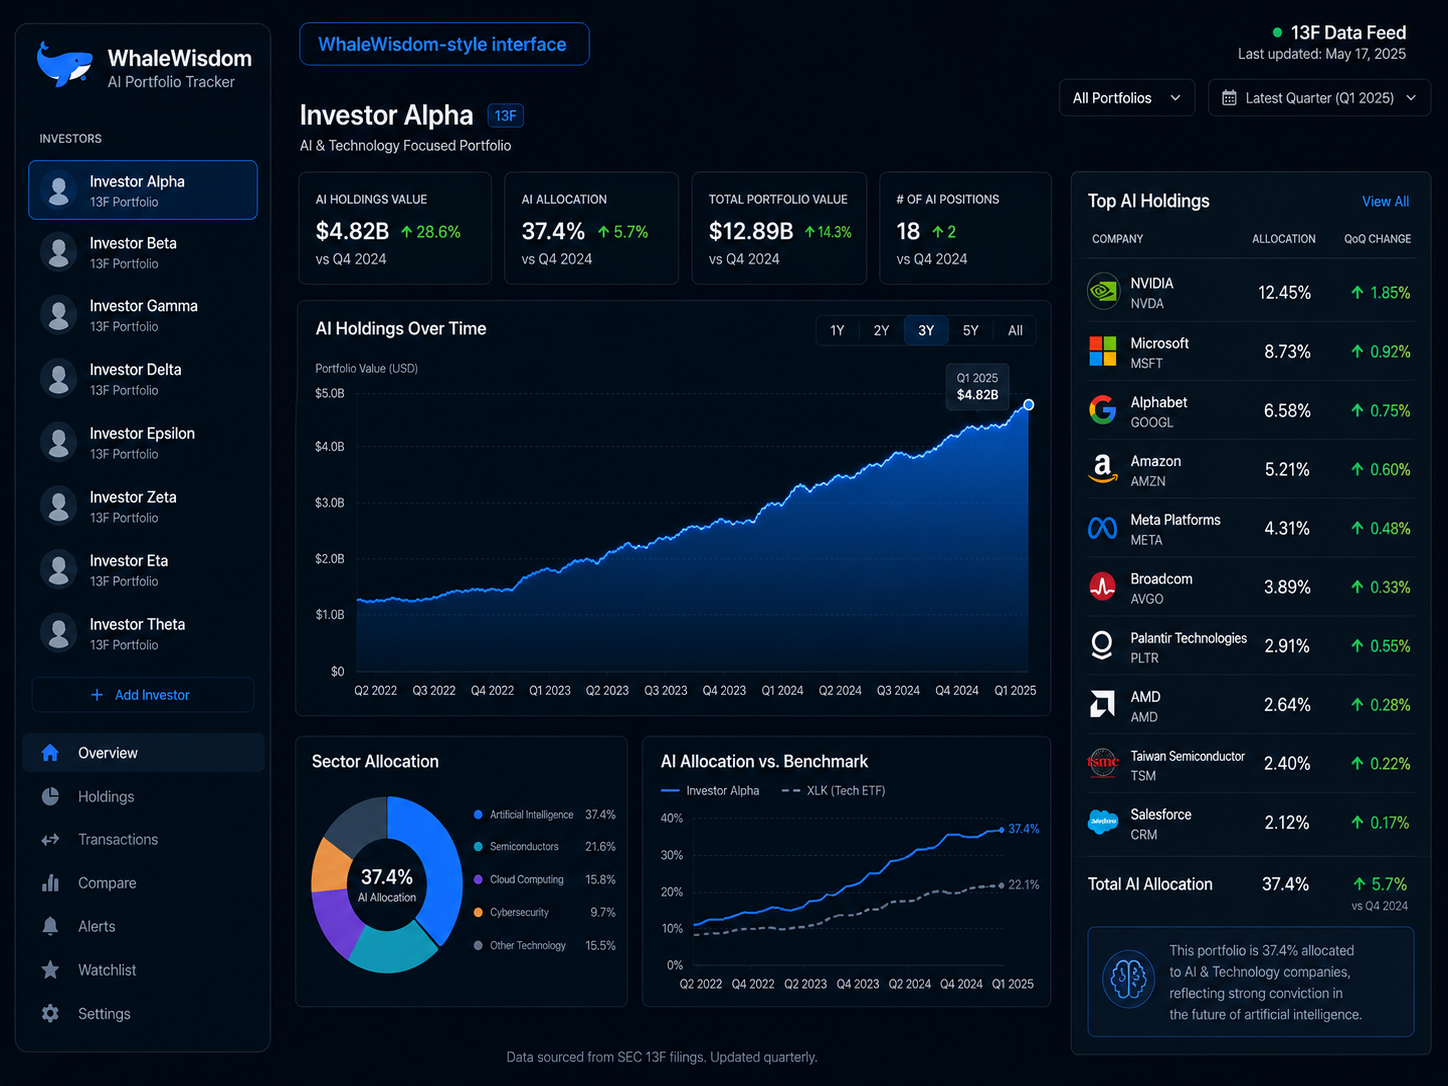
Task: Click the 13F badge beside Investor Alpha
Action: click(x=505, y=115)
